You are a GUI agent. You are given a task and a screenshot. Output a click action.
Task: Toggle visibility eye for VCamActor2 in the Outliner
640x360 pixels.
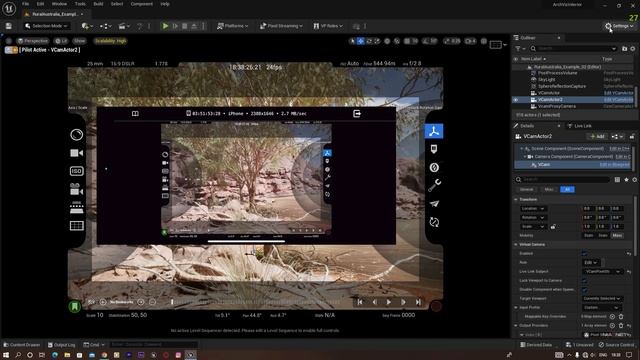pyautogui.click(x=516, y=100)
